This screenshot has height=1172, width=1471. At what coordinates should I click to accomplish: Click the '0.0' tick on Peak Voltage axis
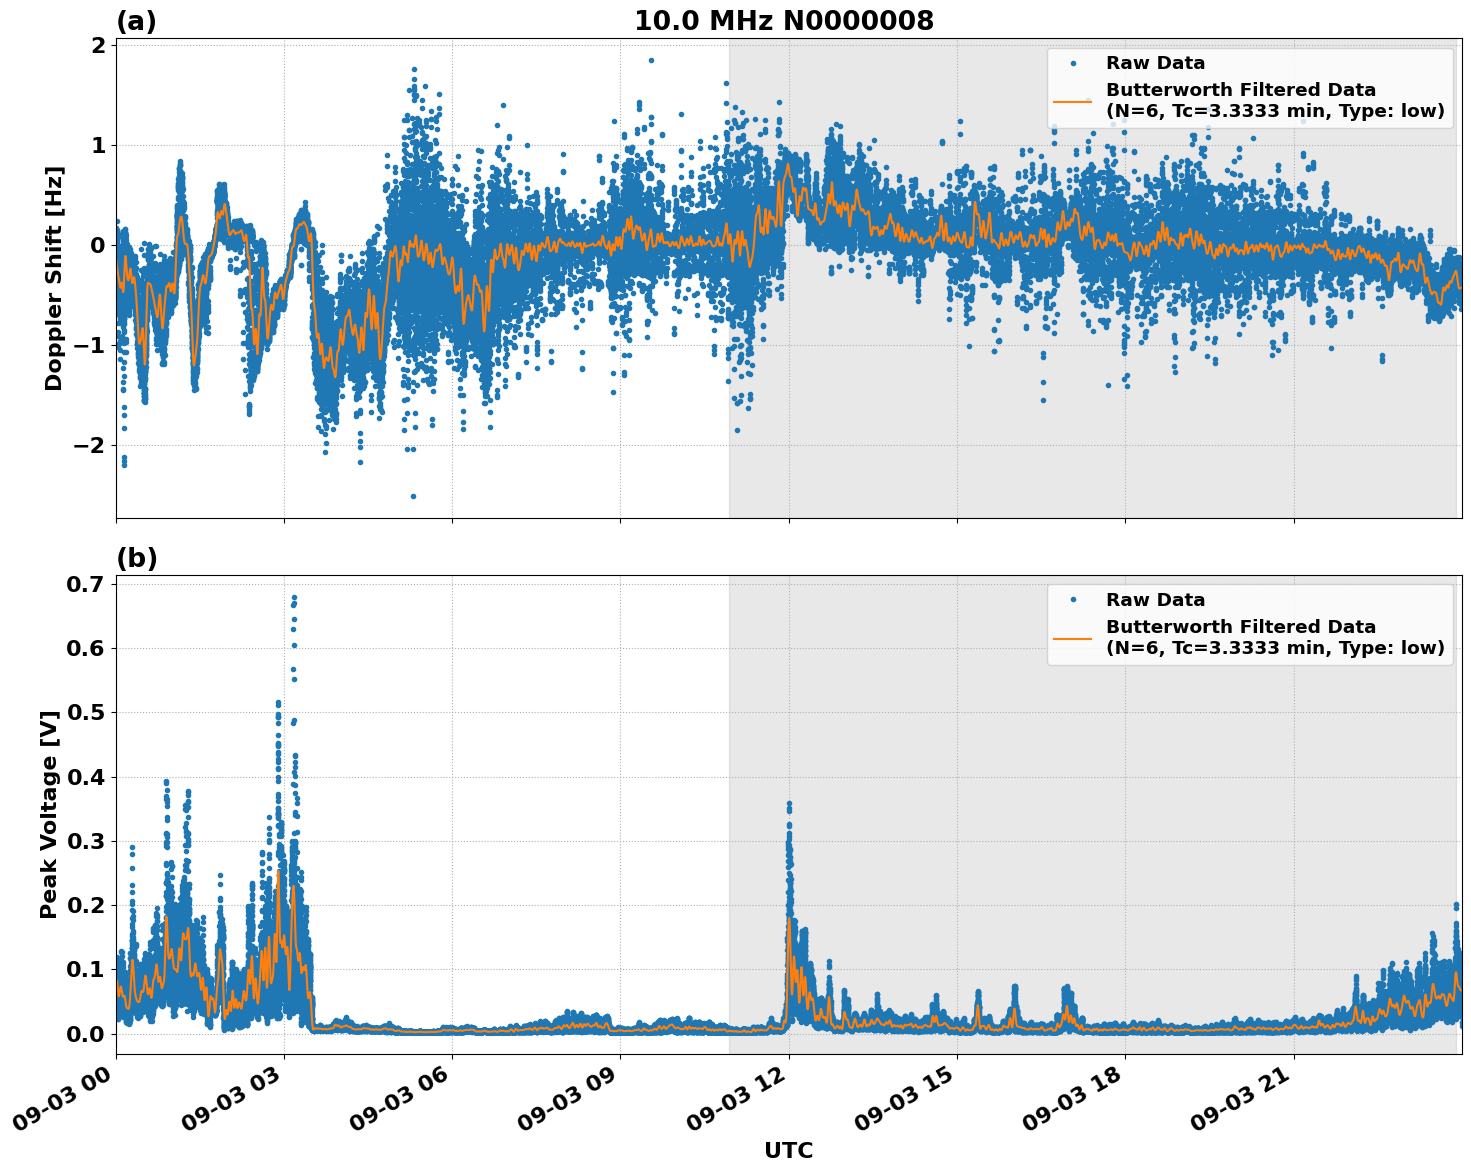(x=87, y=1034)
